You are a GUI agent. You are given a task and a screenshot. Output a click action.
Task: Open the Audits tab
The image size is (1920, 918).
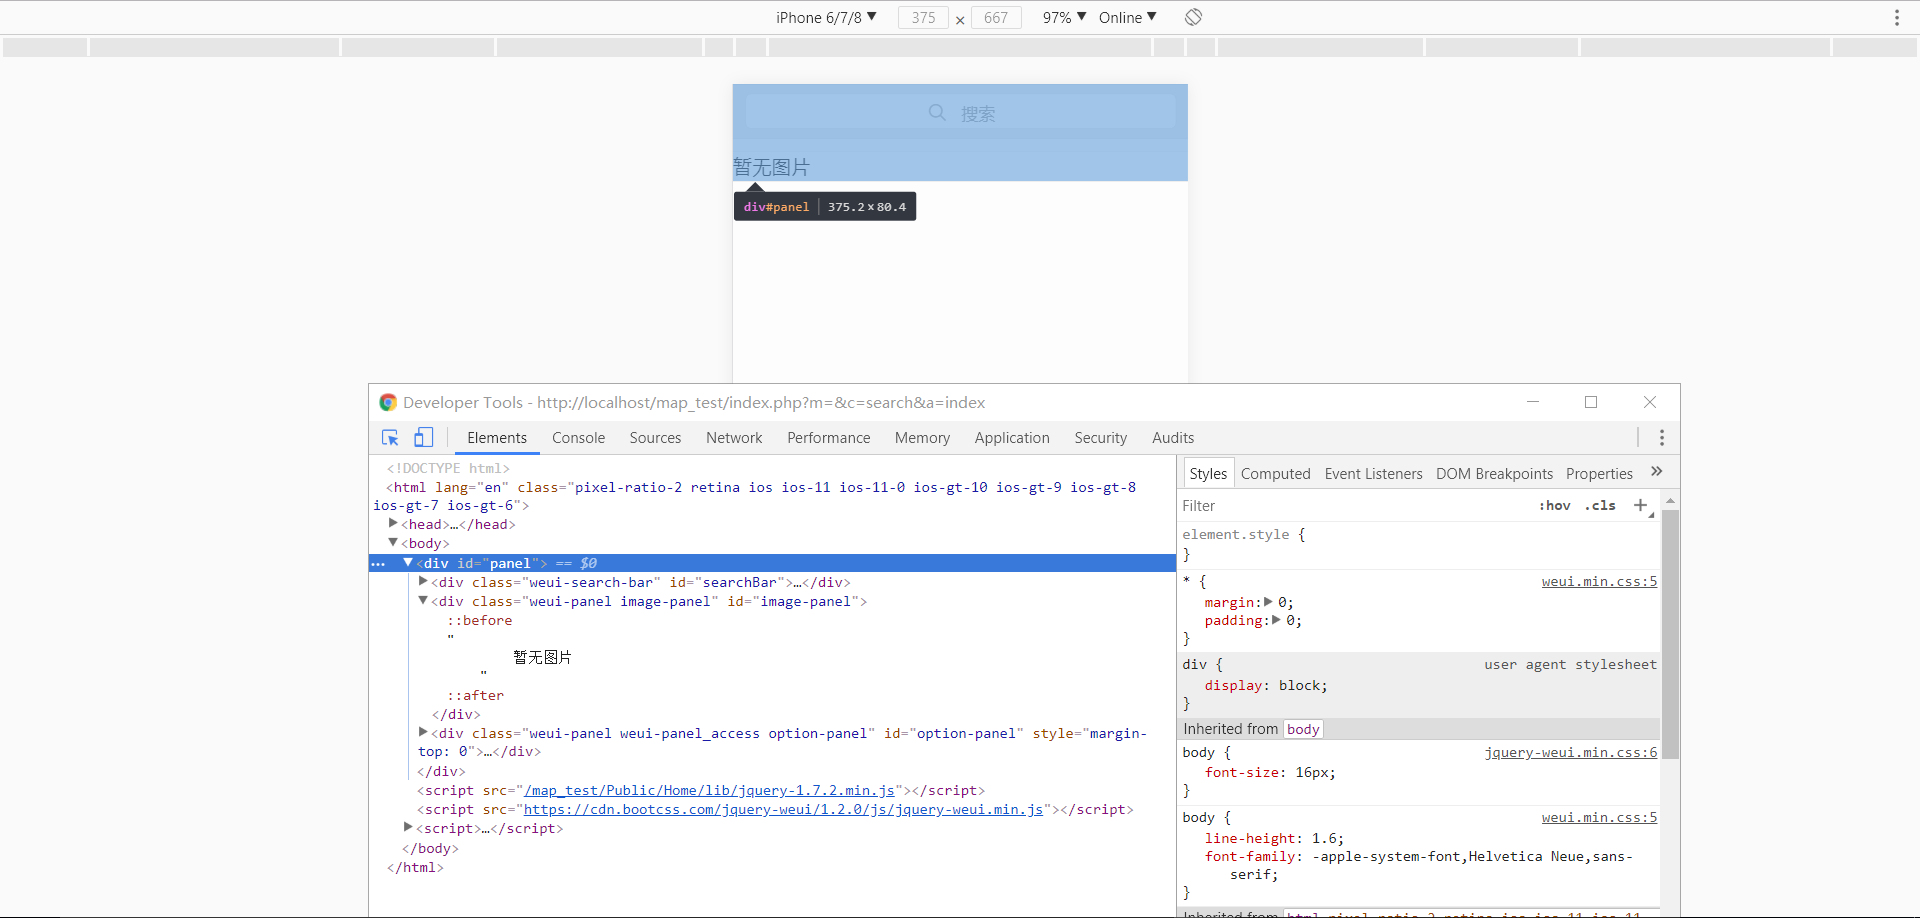click(1173, 438)
